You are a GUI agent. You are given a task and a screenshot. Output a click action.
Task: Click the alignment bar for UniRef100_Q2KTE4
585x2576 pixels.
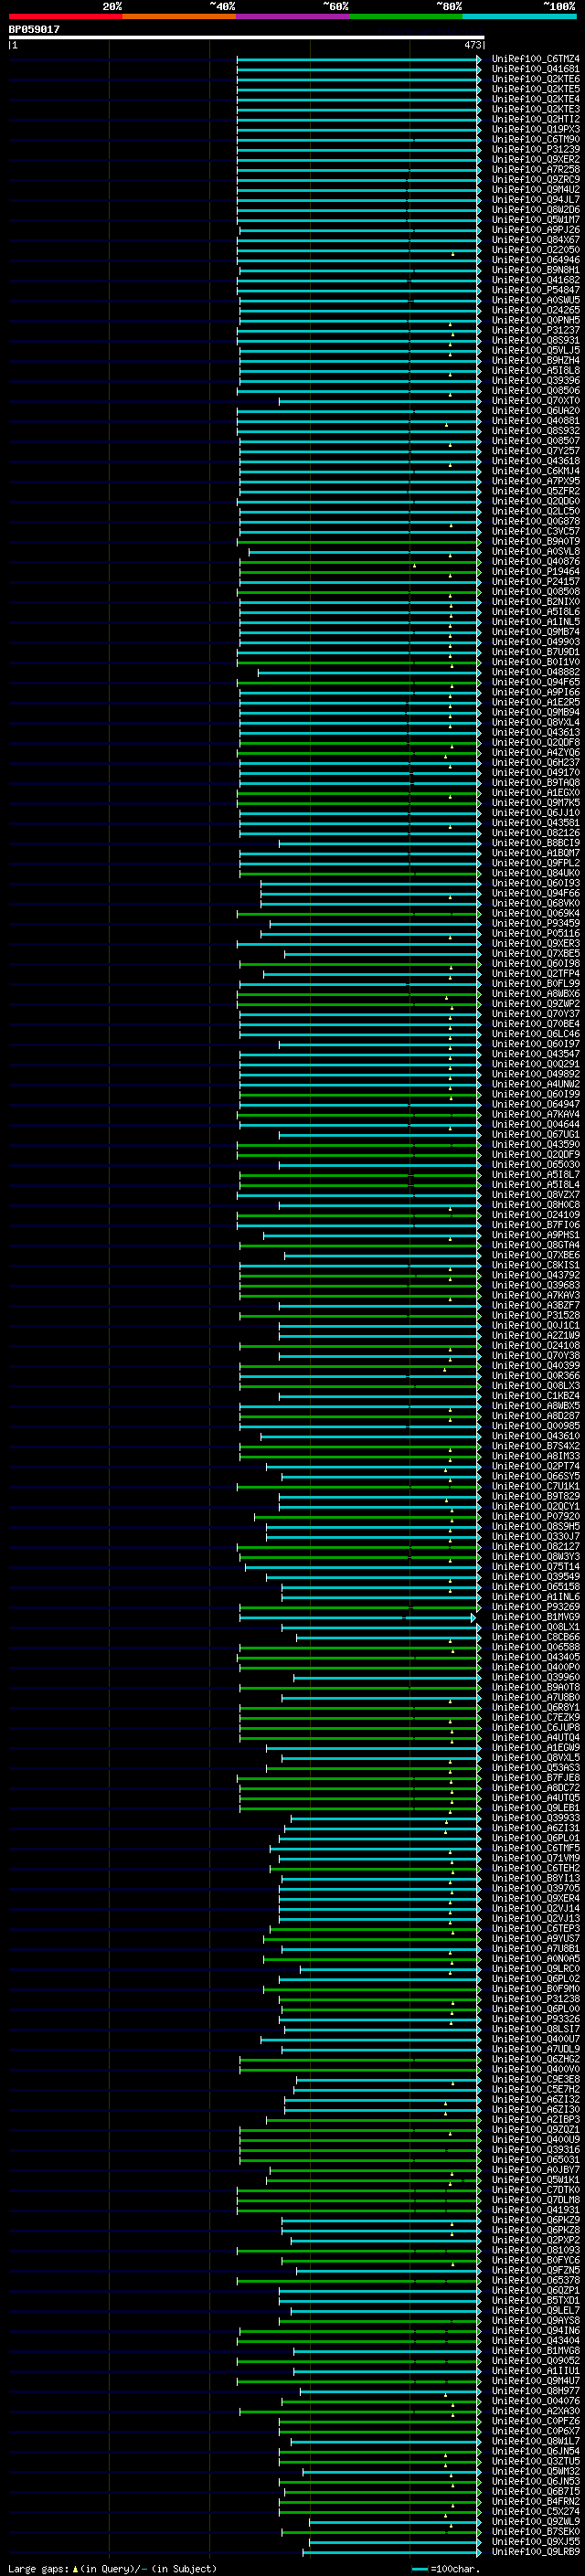point(359,99)
